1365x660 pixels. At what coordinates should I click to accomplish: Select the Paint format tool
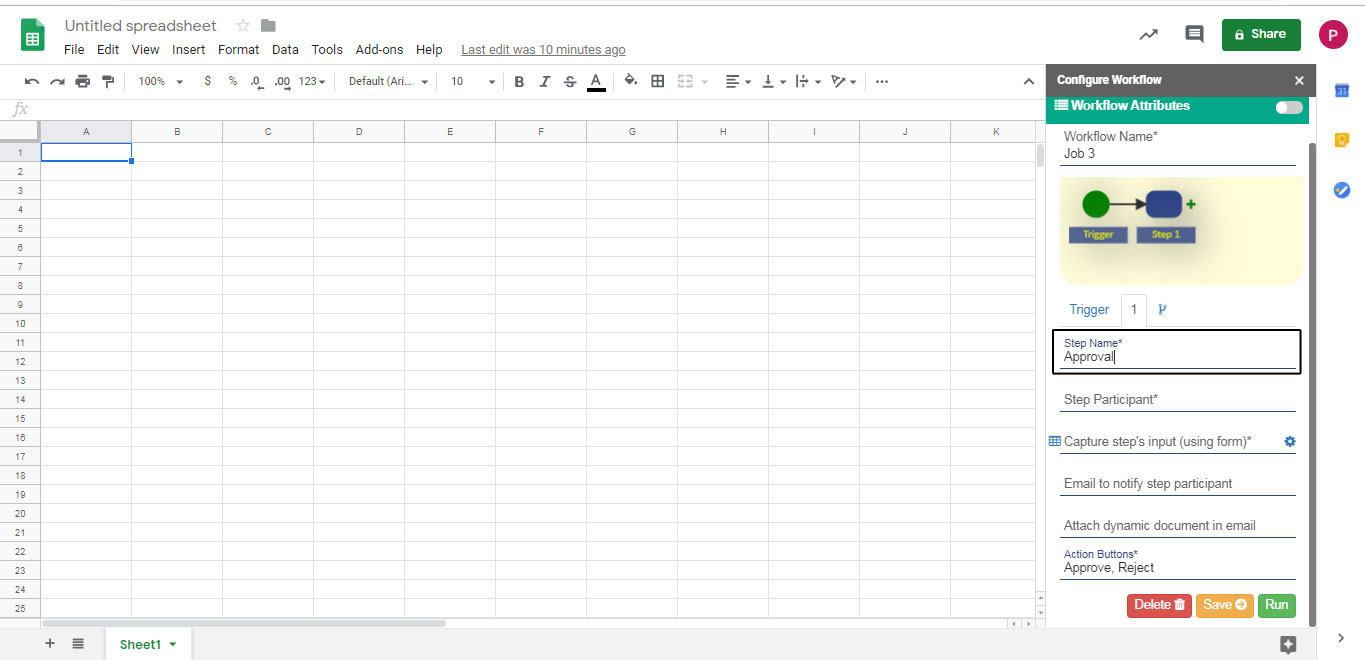pyautogui.click(x=108, y=82)
